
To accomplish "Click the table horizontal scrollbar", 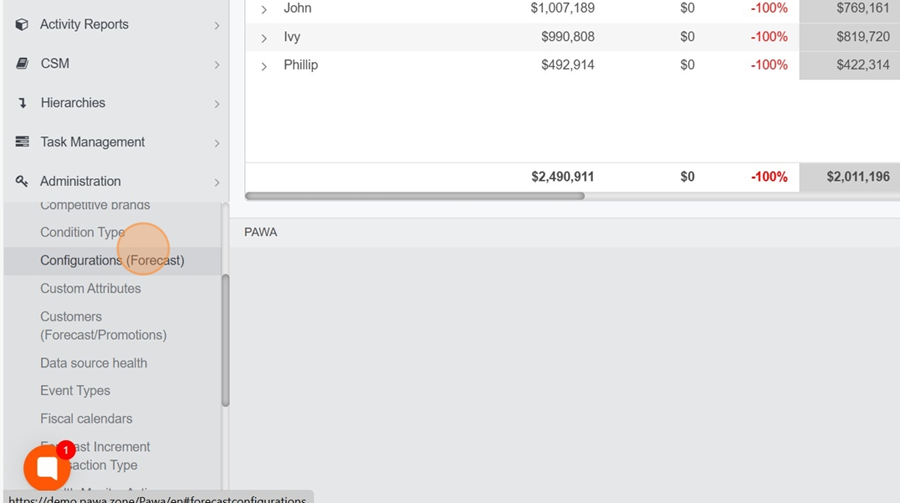I will point(414,196).
